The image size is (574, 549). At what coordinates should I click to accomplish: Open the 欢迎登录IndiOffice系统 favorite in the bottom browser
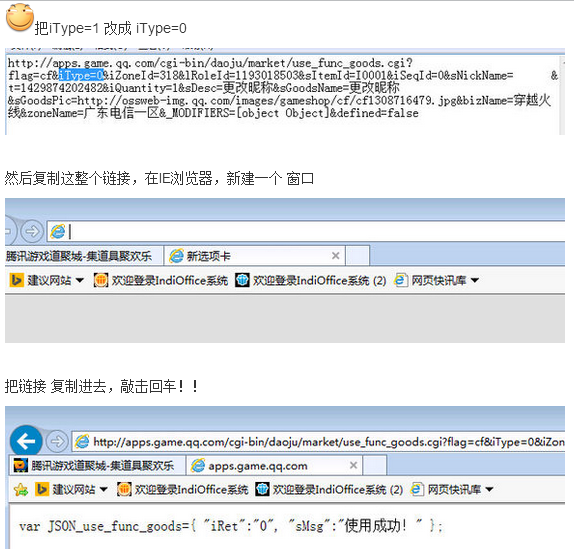coord(183,489)
